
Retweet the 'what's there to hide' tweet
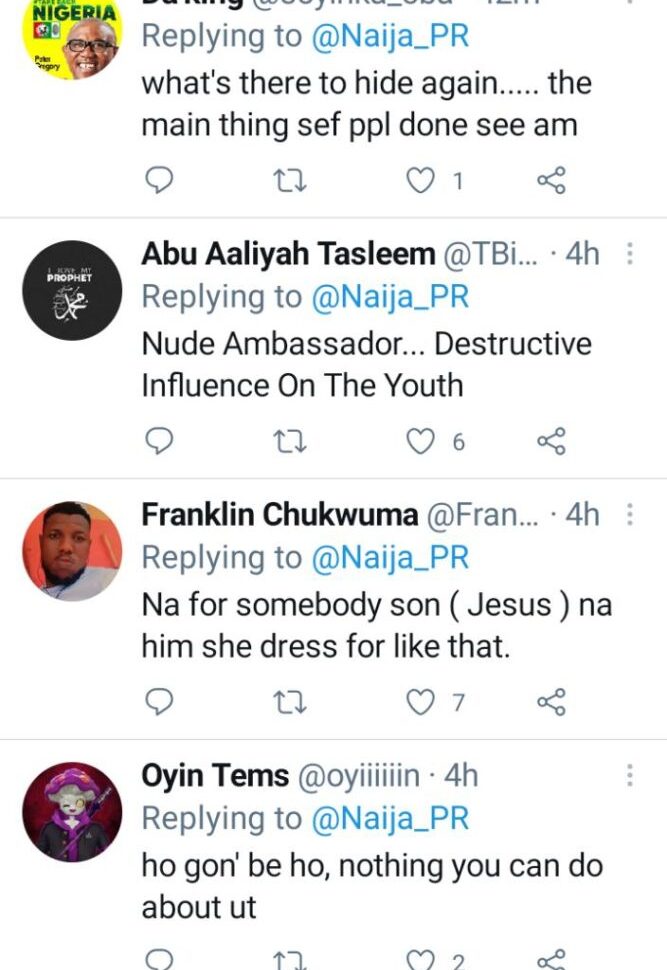[290, 180]
